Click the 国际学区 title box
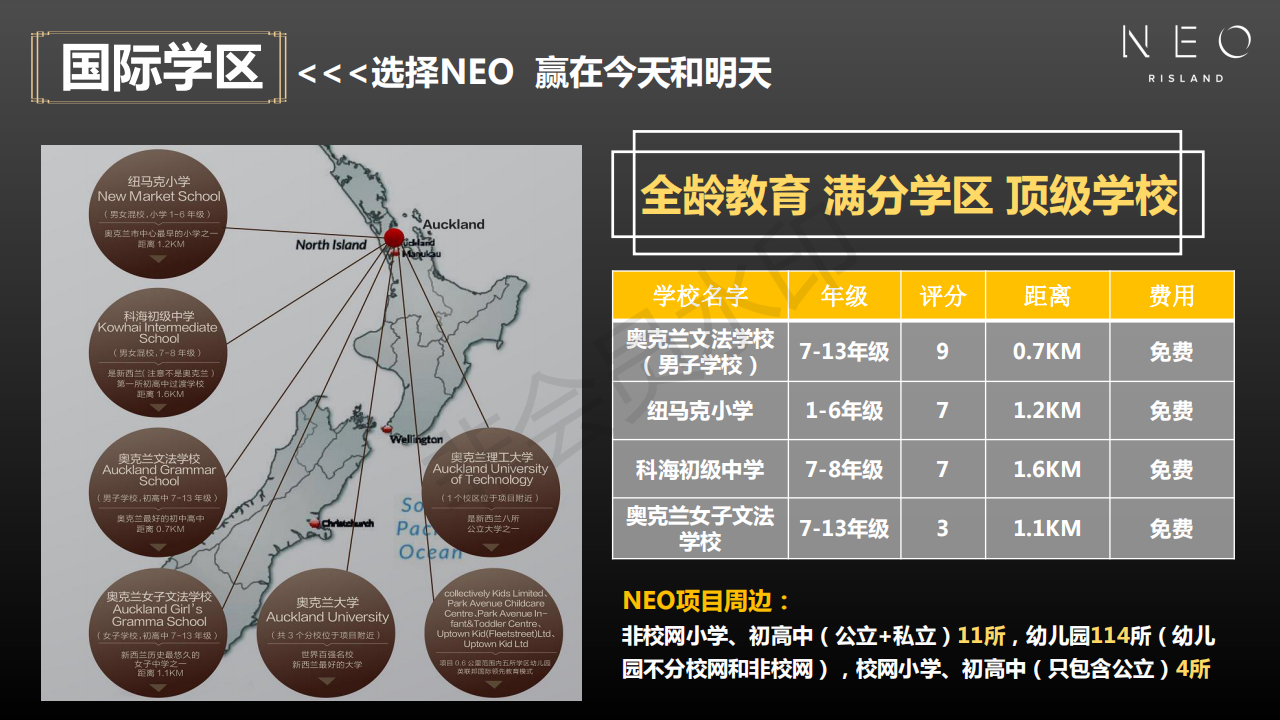 pos(160,68)
